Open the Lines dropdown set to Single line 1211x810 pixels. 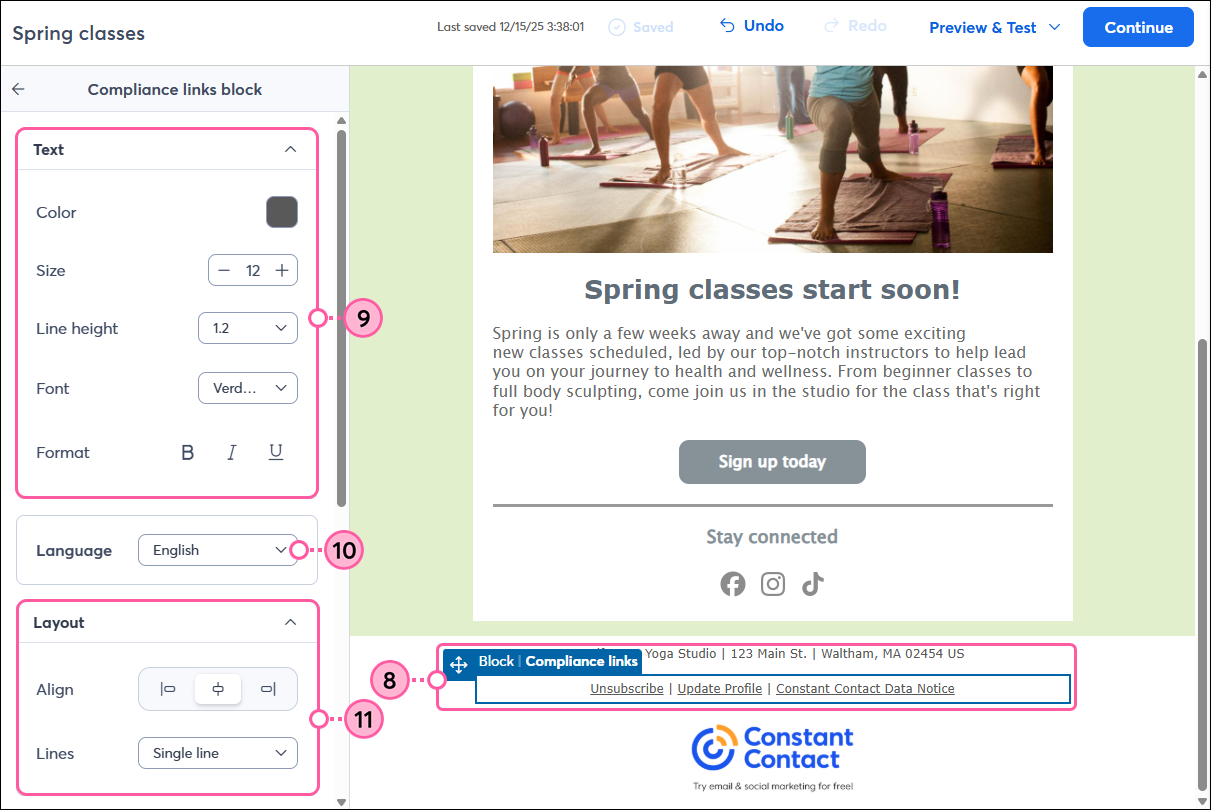coord(217,753)
